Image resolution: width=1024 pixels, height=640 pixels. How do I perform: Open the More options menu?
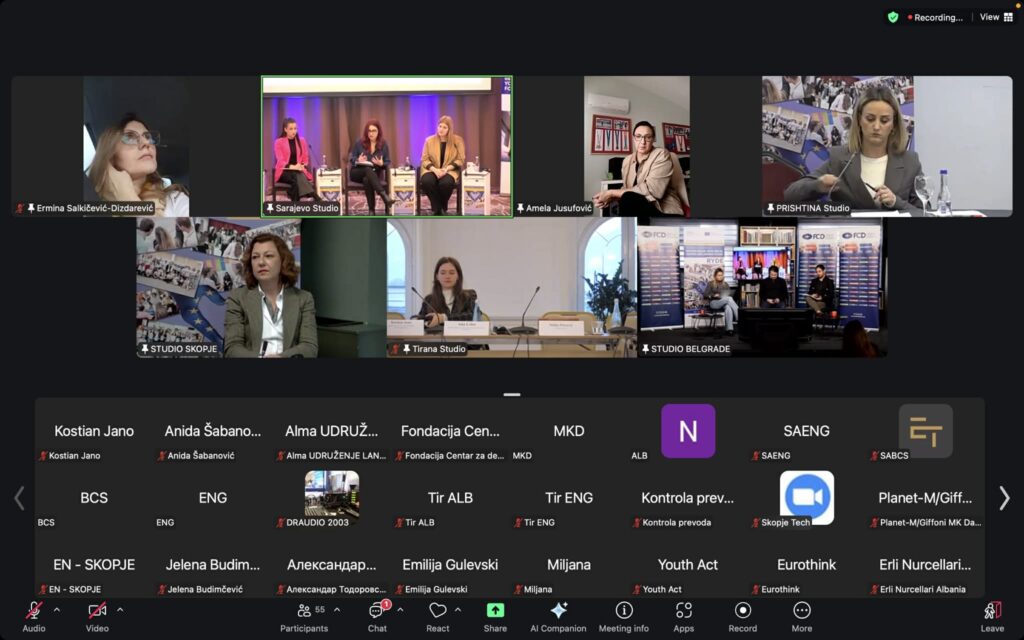coord(802,615)
